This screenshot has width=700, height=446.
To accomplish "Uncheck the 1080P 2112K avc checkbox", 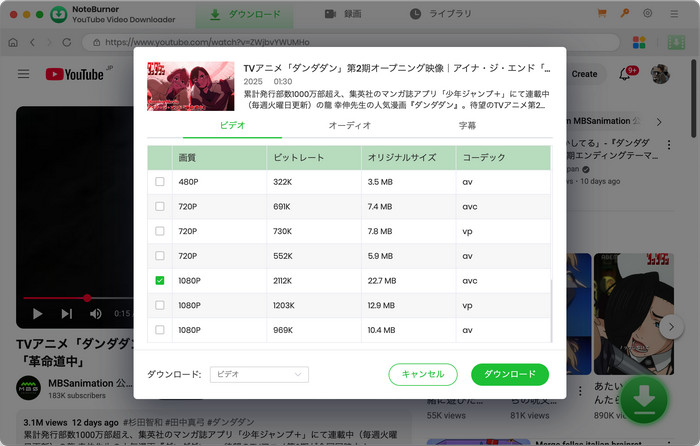I will (159, 280).
